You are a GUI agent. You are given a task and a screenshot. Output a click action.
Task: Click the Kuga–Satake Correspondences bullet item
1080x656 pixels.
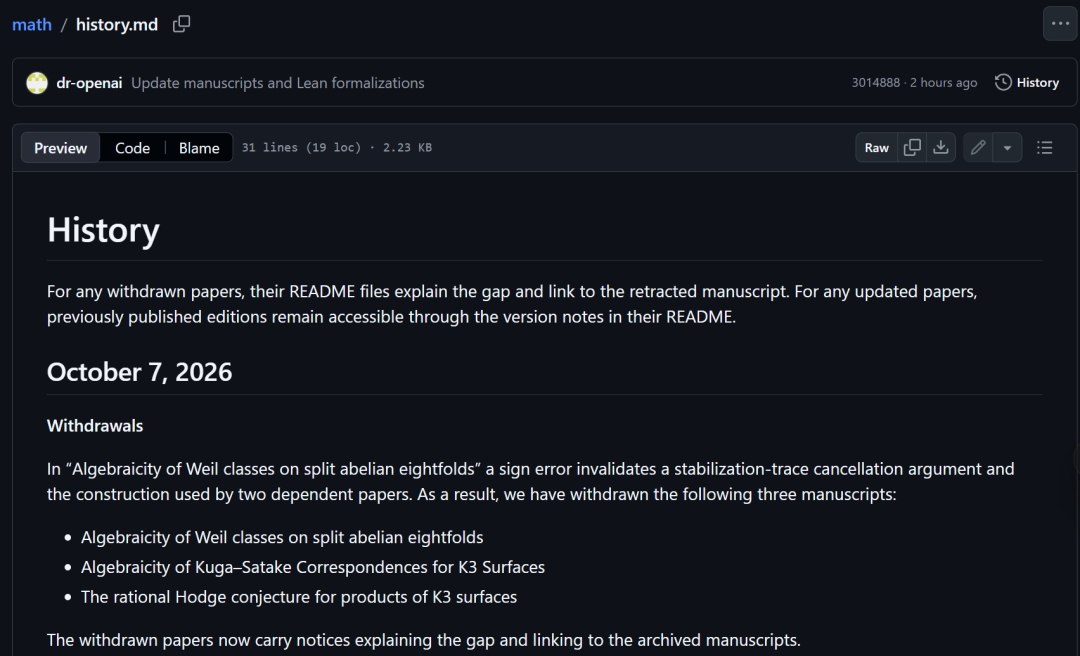point(313,567)
